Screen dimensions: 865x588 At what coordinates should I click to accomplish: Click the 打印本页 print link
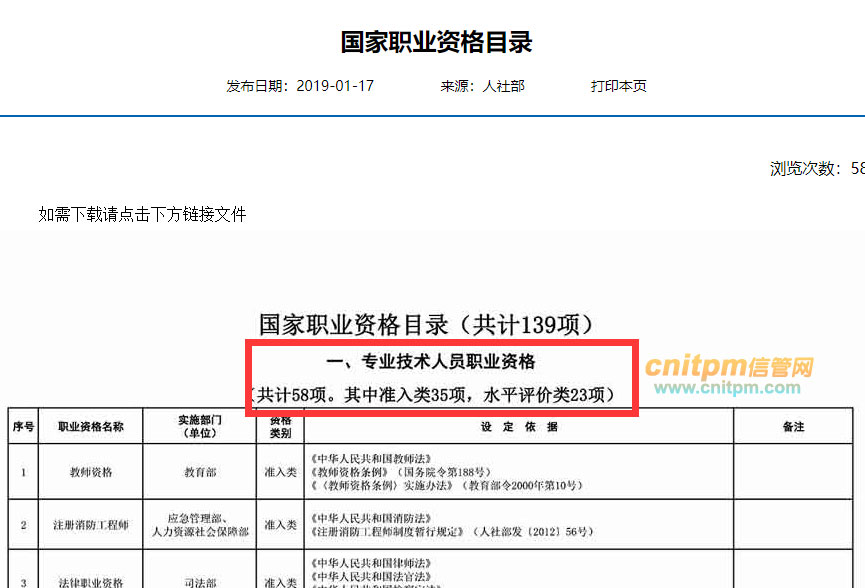coord(618,86)
